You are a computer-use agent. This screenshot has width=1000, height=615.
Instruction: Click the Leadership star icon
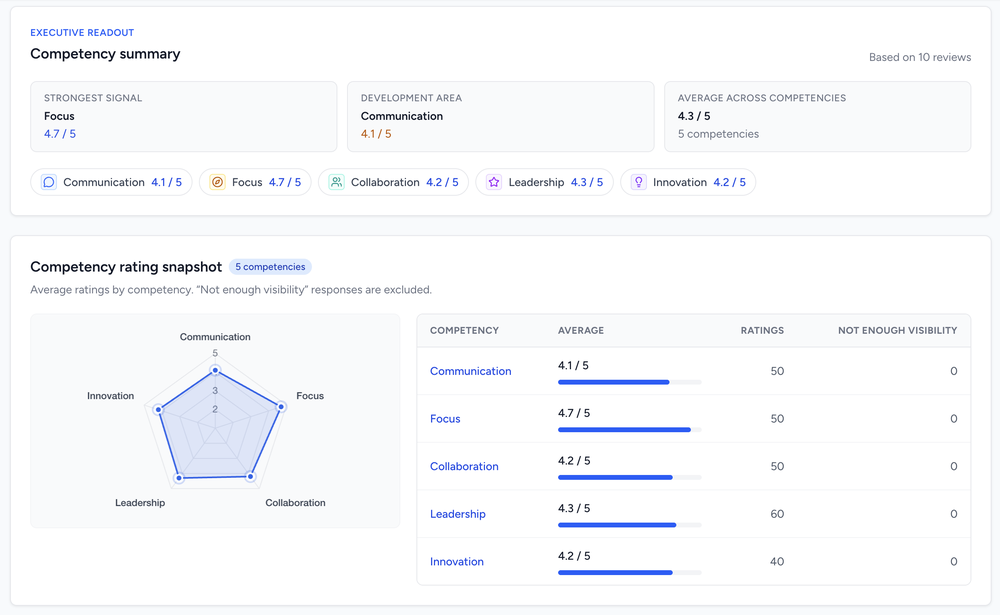[x=494, y=182]
